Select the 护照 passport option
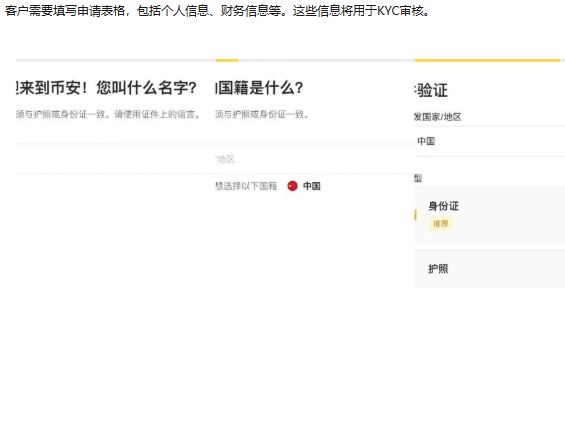565x432 pixels. (490, 269)
